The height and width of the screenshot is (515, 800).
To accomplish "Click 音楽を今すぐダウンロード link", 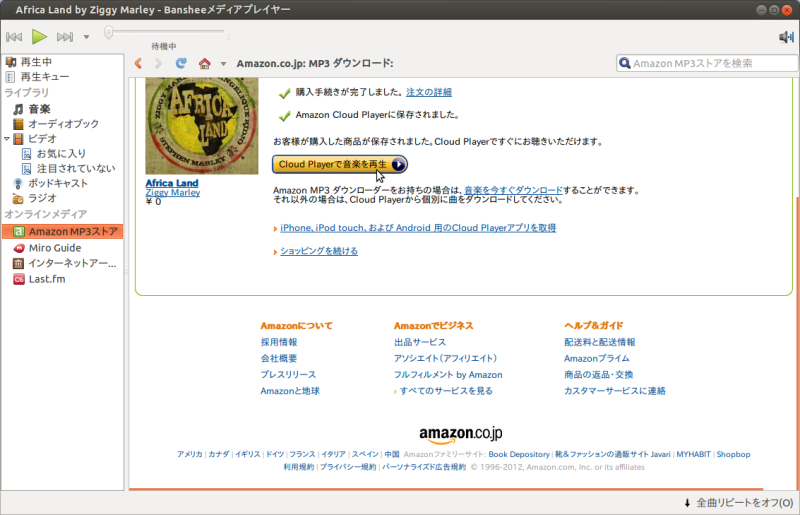I will [513, 190].
